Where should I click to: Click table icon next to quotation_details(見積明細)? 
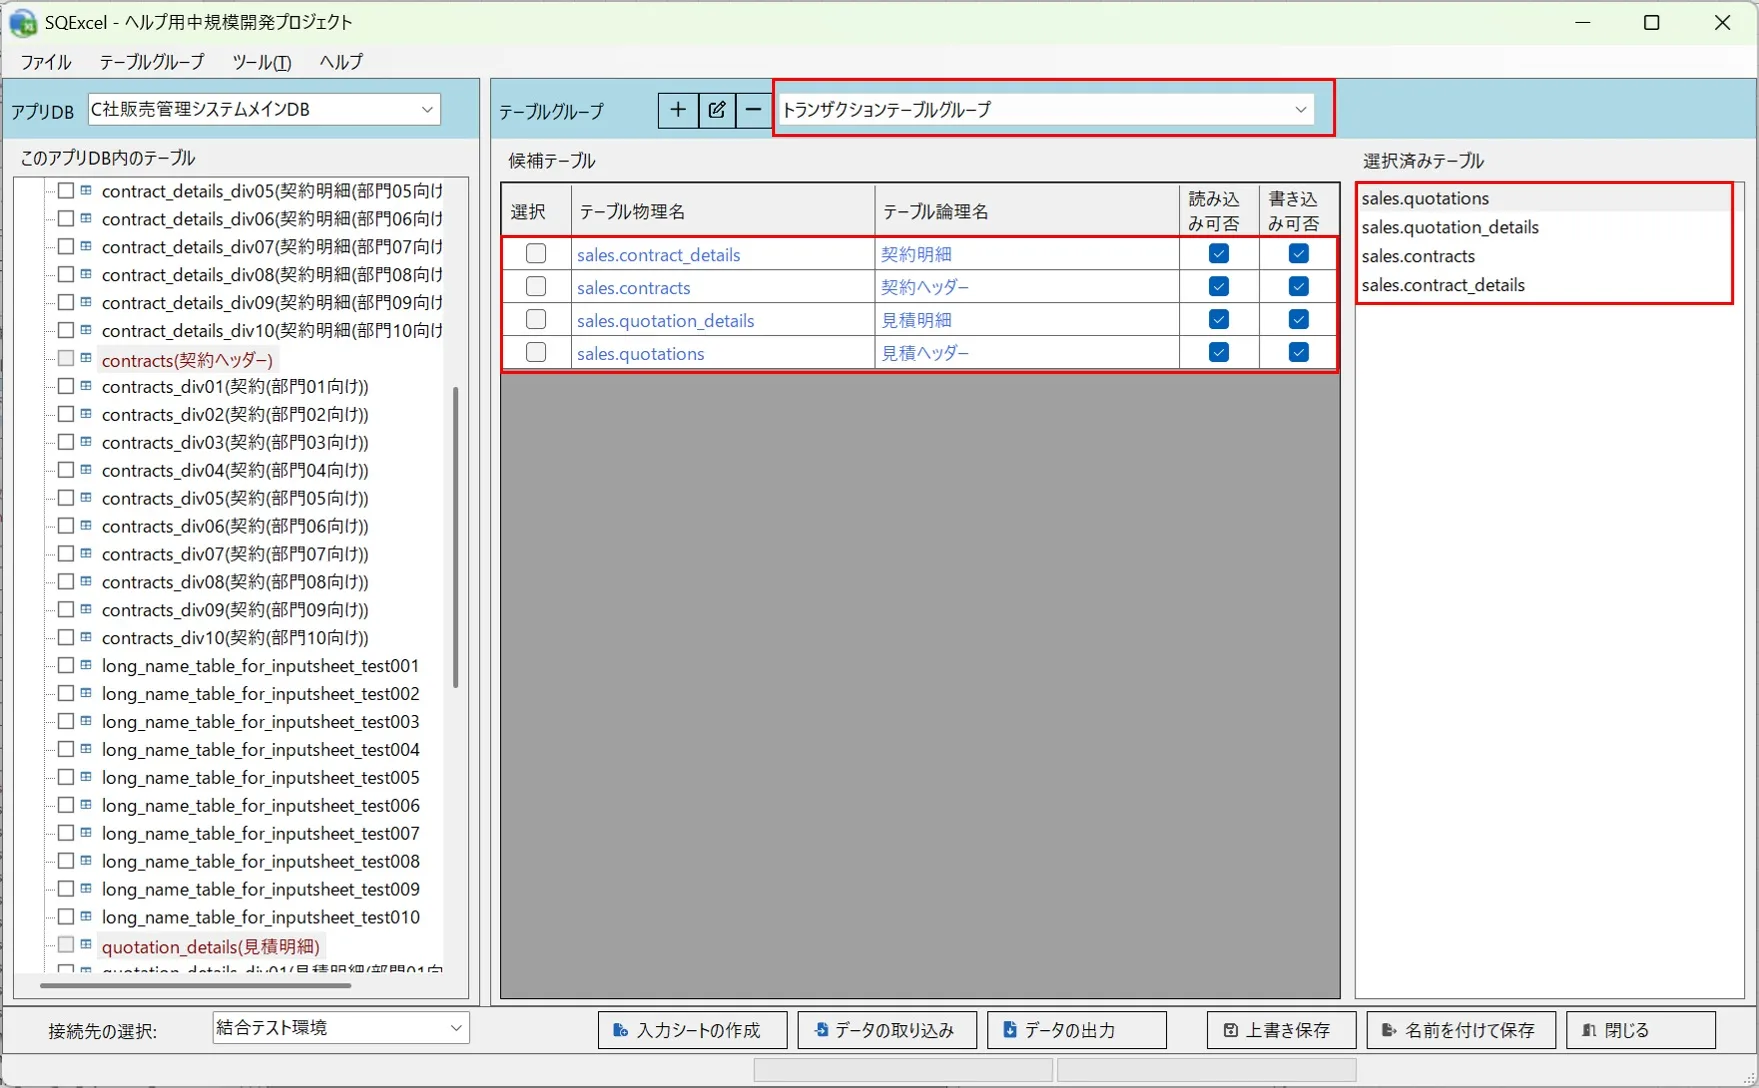click(x=86, y=944)
